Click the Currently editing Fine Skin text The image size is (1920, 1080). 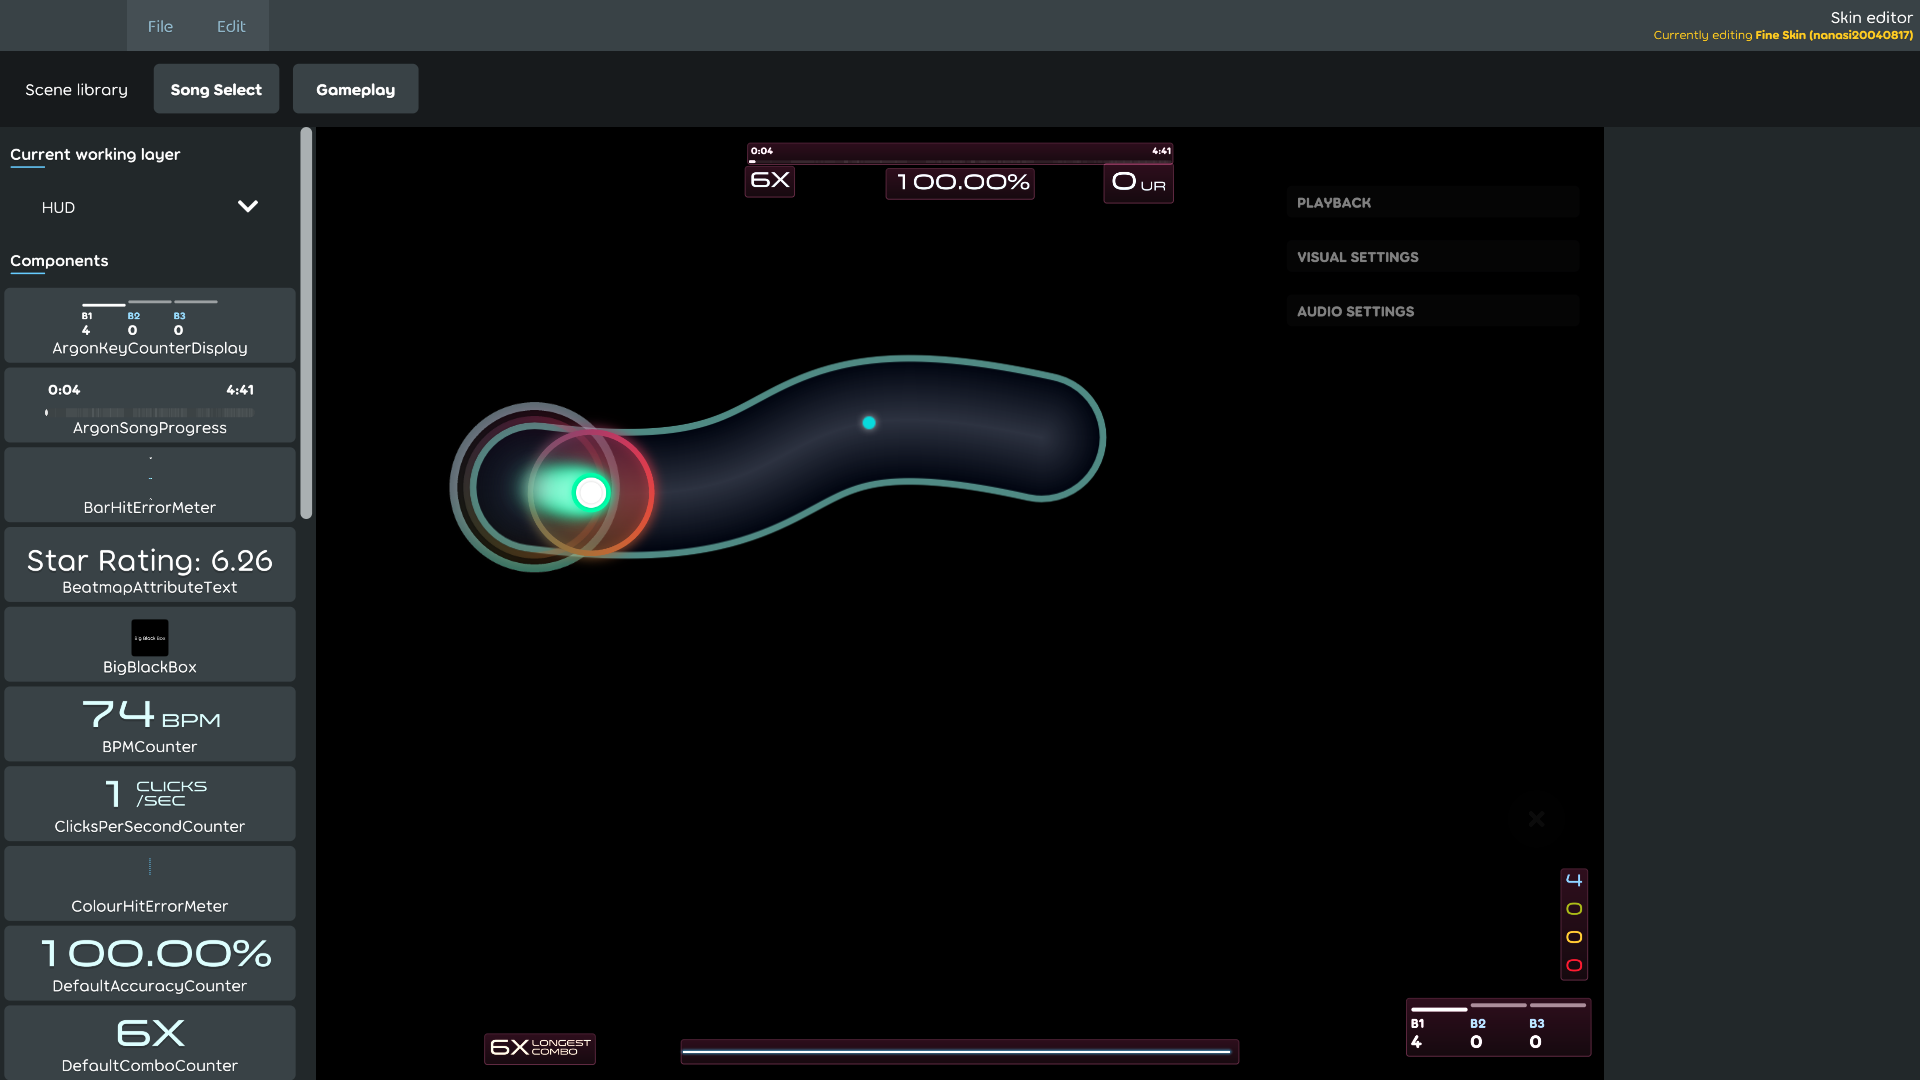point(1783,35)
